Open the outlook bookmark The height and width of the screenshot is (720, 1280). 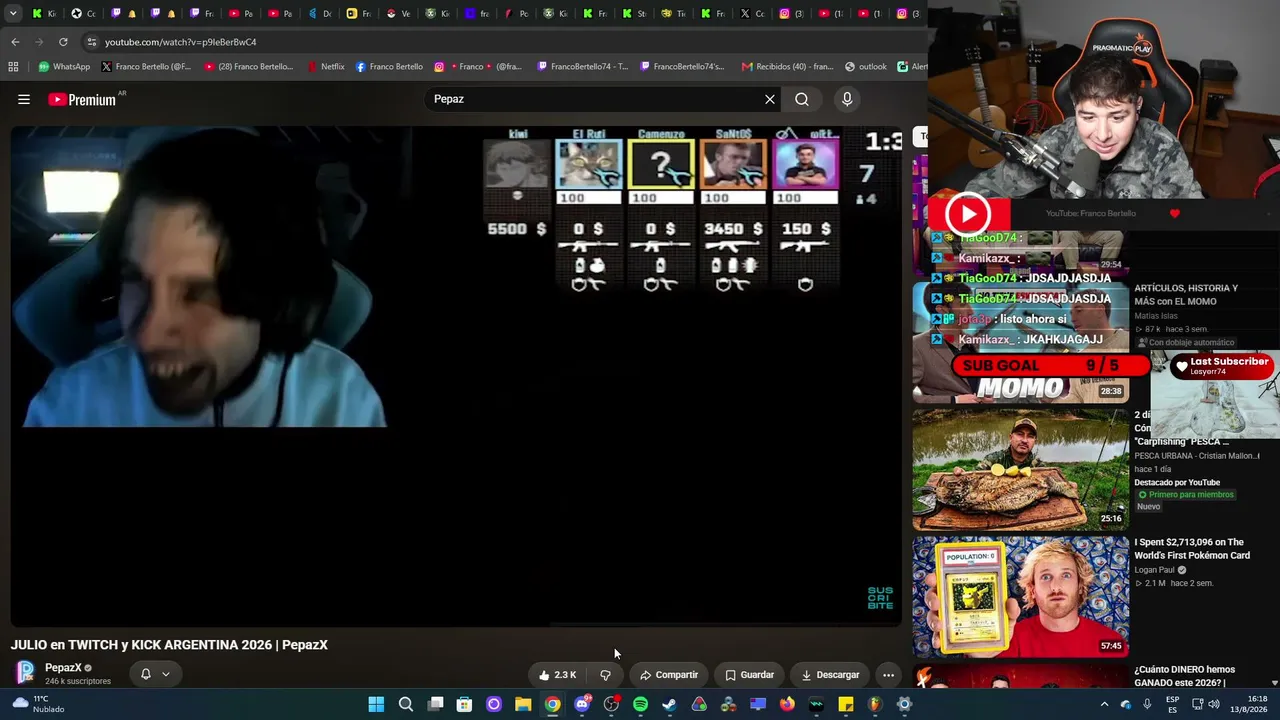tap(866, 67)
